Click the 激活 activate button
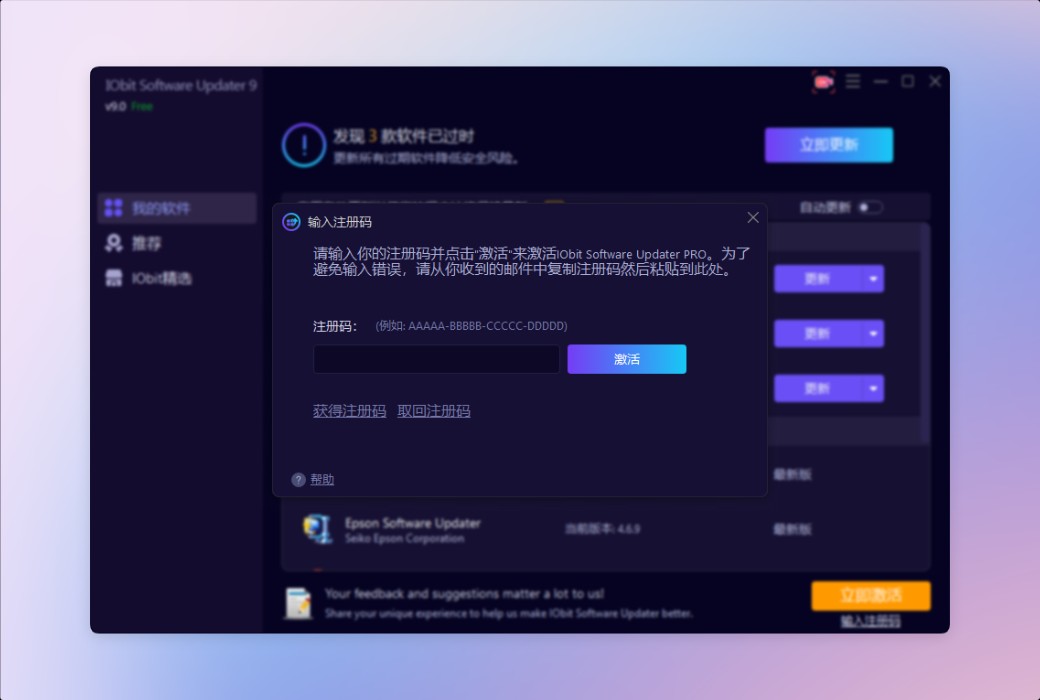This screenshot has width=1040, height=700. coord(627,359)
